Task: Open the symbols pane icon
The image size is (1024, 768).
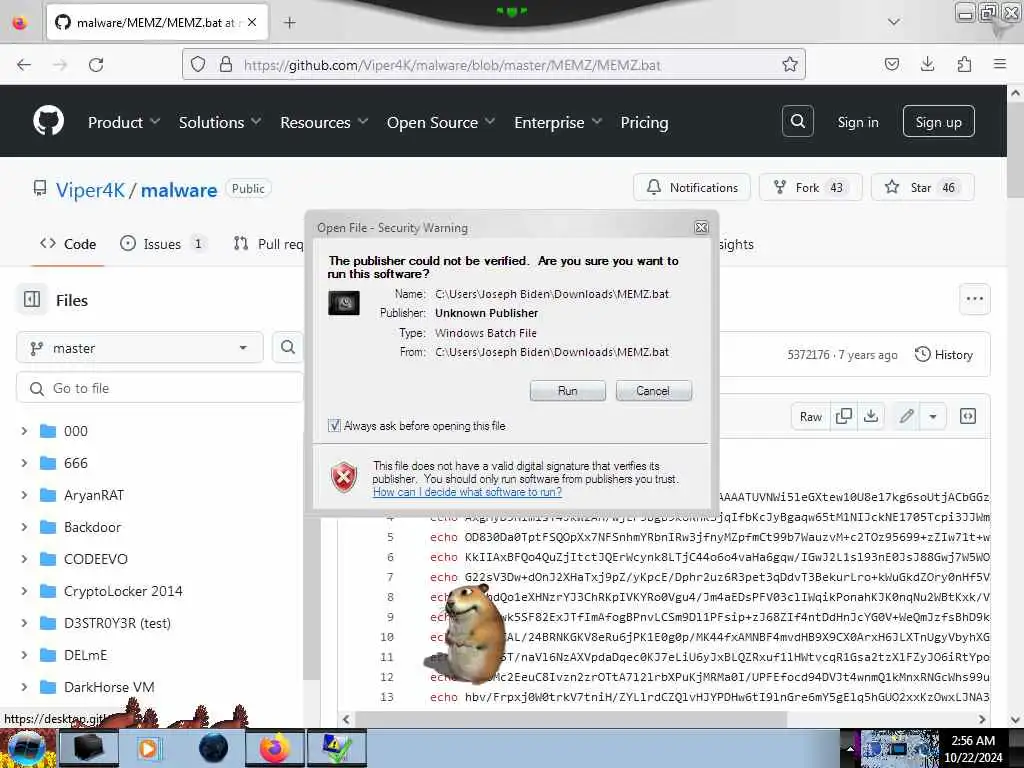Action: click(968, 416)
